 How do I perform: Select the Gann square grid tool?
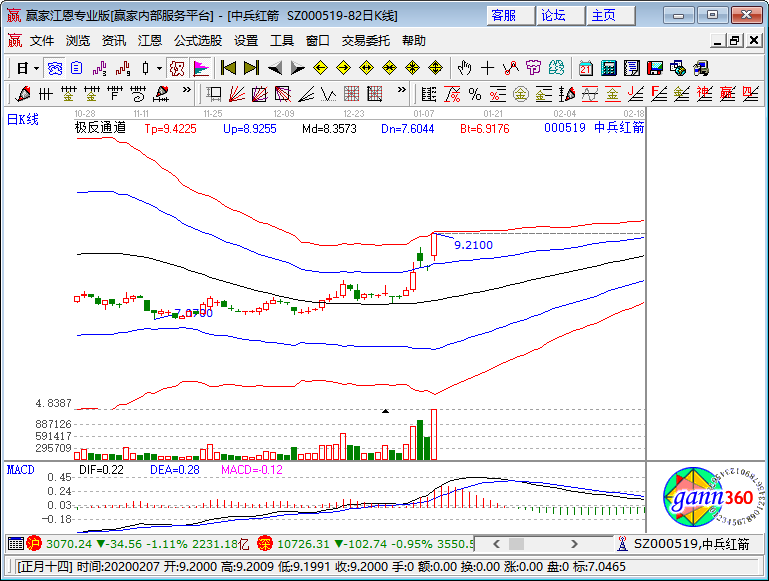351,94
